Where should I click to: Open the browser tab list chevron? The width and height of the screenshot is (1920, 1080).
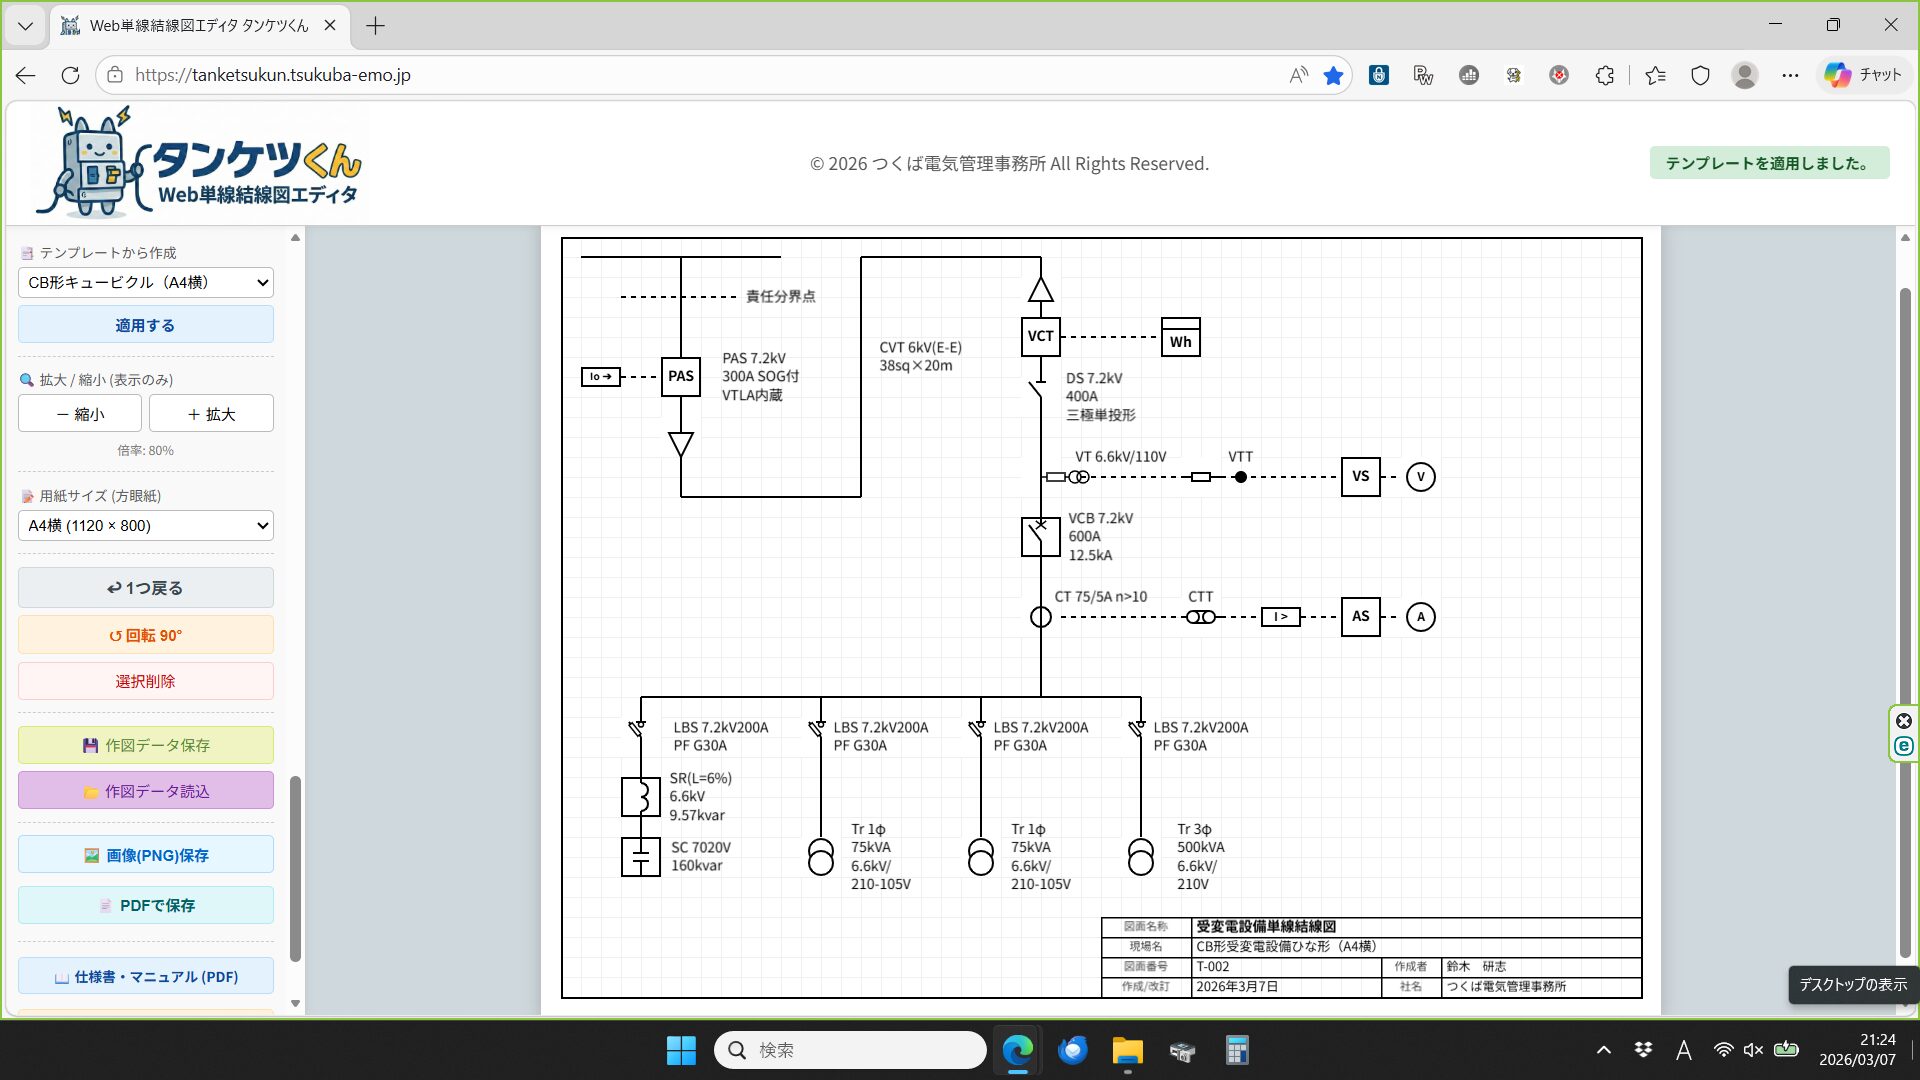coord(25,26)
